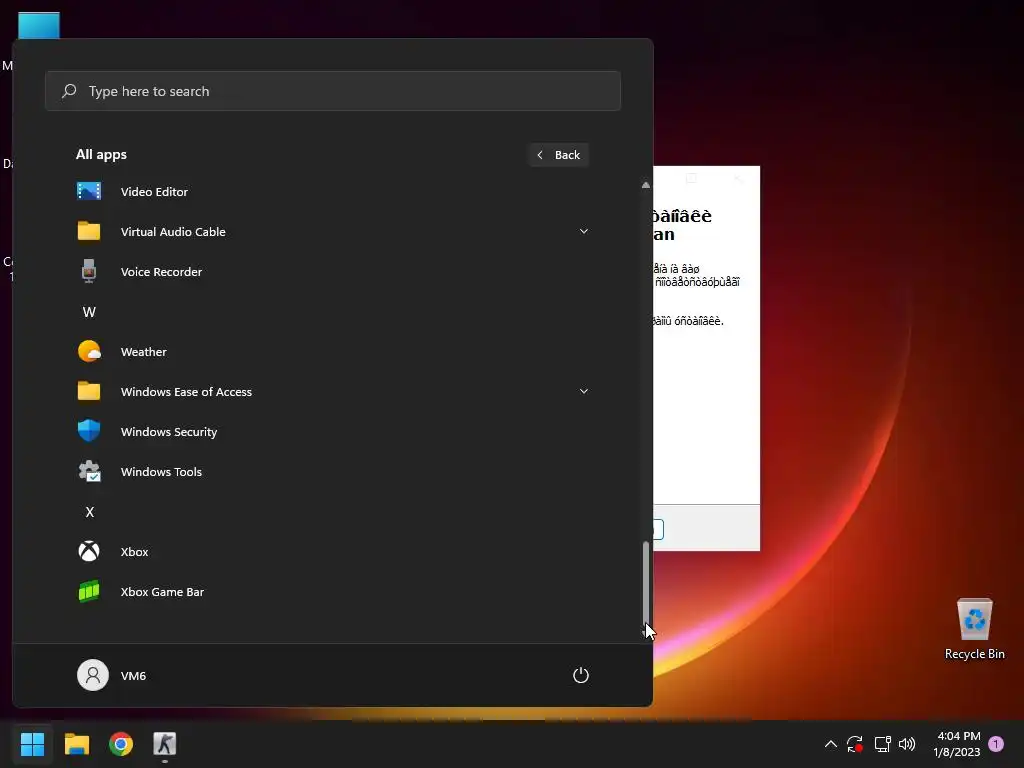1024x768 pixels.
Task: Click the Windows Tools label
Action: pyautogui.click(x=161, y=472)
